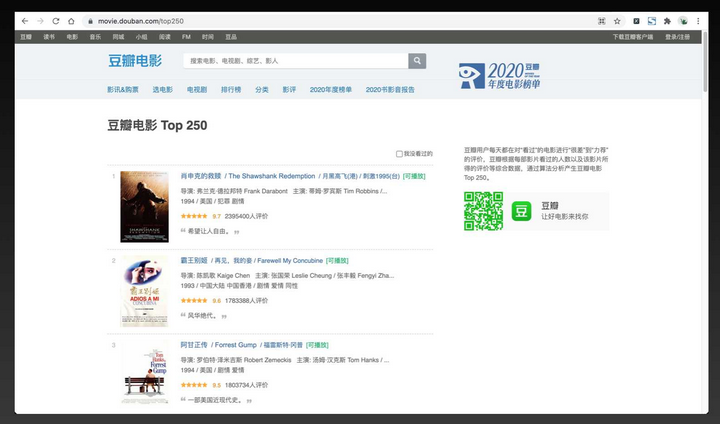Open 分类 navigation tab
This screenshot has height=424, width=720.
click(x=262, y=90)
